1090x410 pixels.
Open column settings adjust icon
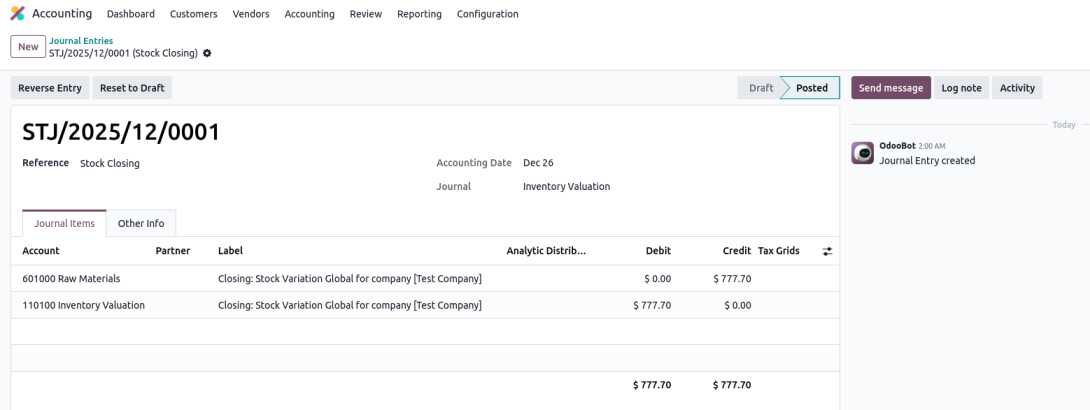[x=827, y=251]
